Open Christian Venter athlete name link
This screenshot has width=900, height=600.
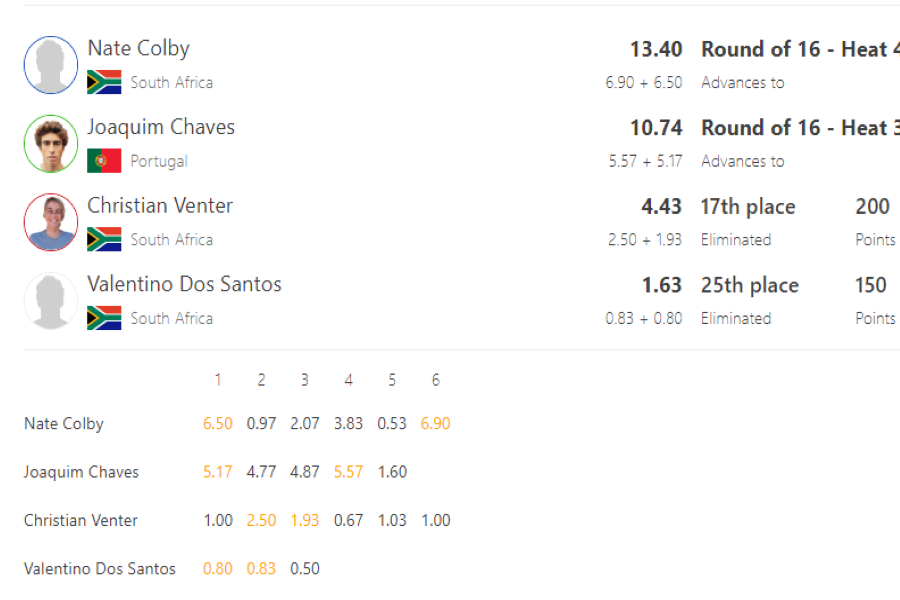(160, 206)
